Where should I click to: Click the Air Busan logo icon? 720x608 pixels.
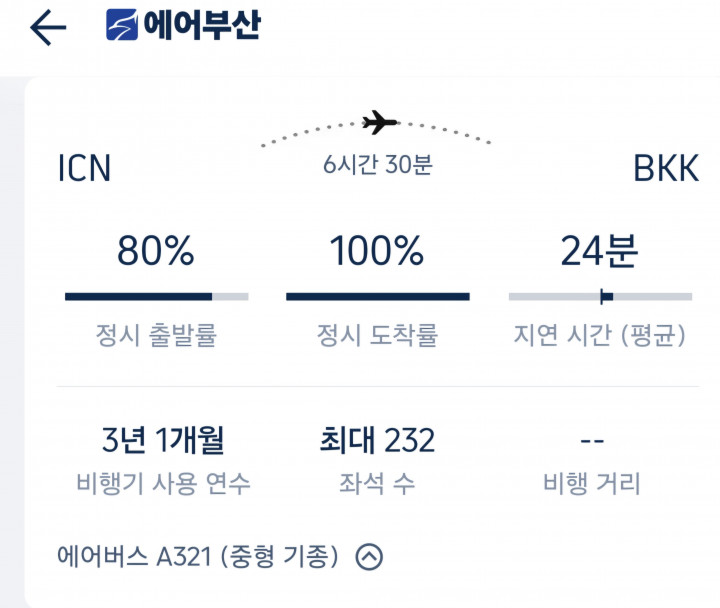coord(122,25)
